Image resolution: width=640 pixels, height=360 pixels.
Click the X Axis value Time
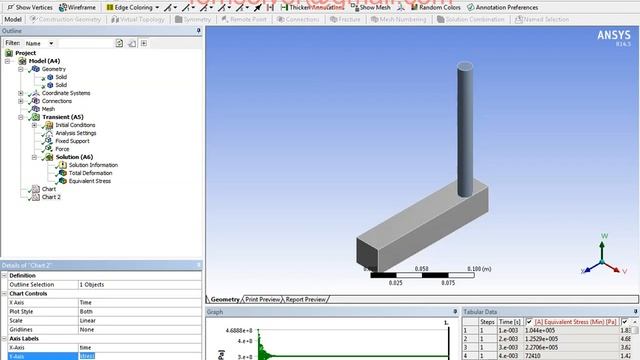pos(140,302)
